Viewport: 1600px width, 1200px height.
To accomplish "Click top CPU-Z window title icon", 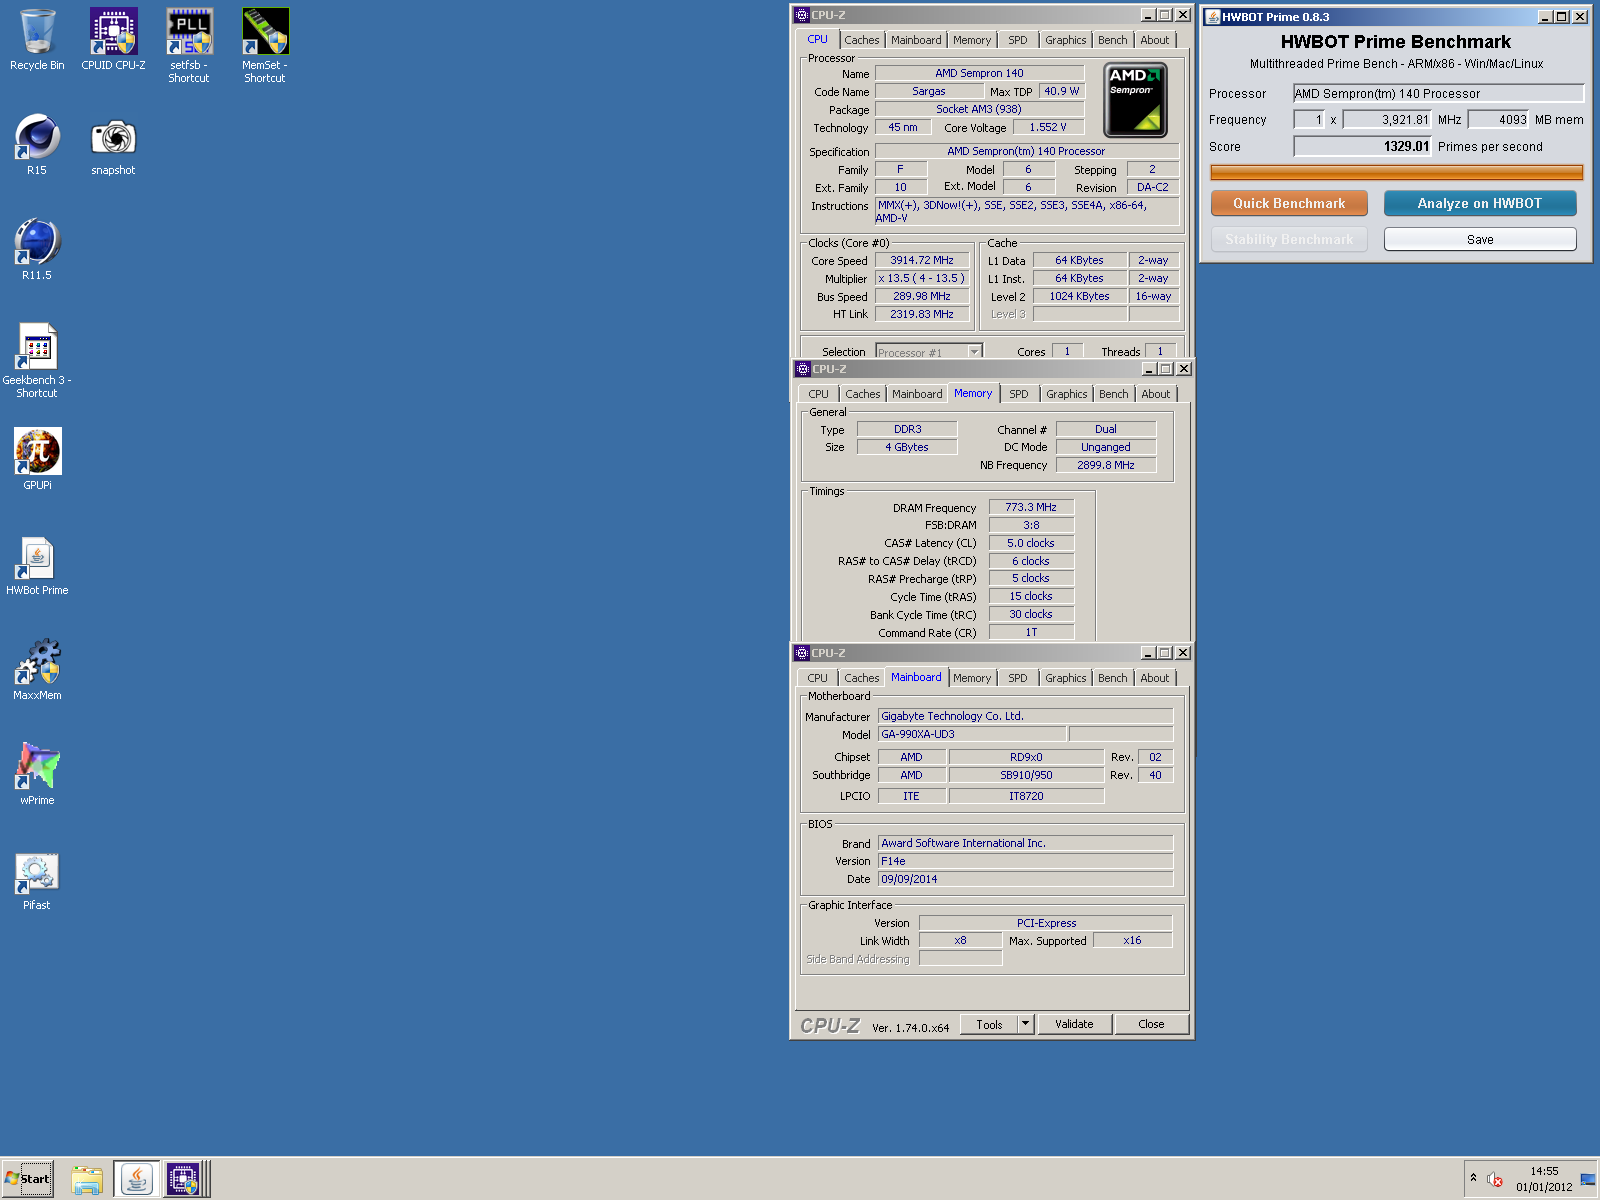I will 802,15.
